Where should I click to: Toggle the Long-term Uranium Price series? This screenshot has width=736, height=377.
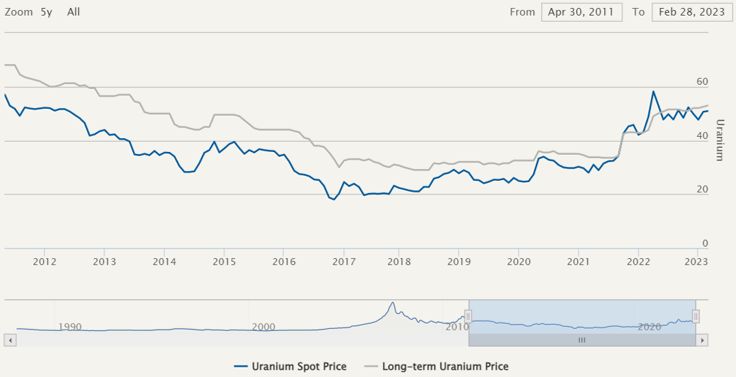436,366
